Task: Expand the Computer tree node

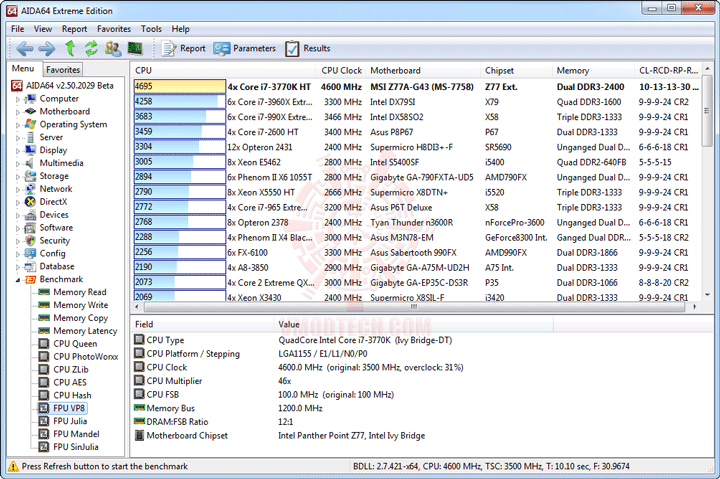Action: [18, 99]
